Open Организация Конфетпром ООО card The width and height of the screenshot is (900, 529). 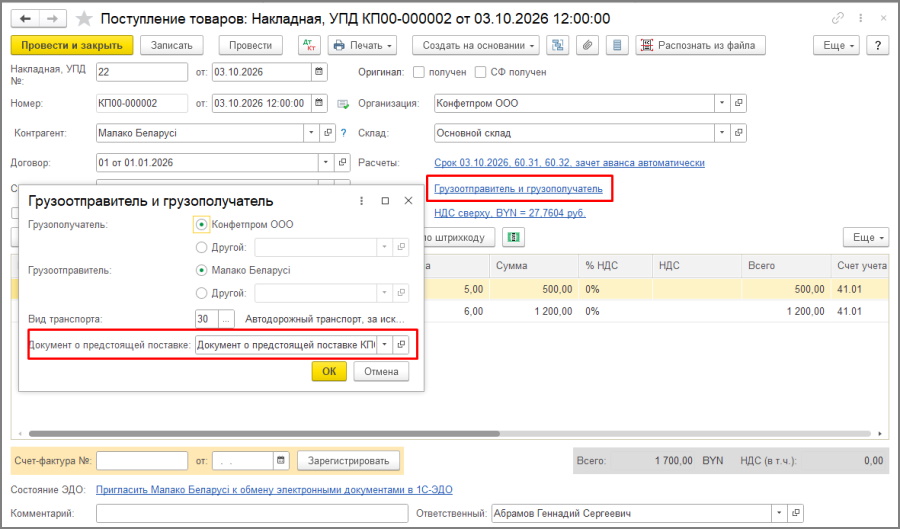pos(739,103)
